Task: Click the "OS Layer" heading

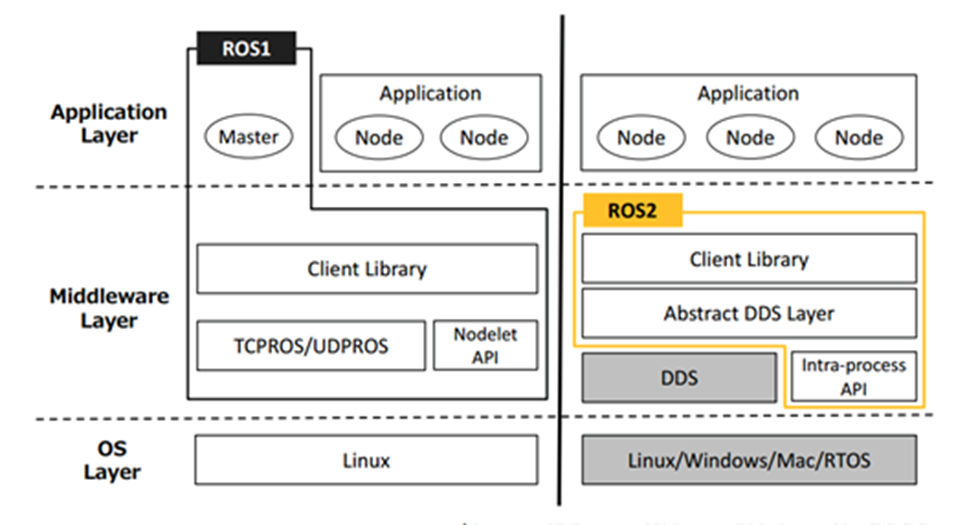Action: click(112, 460)
